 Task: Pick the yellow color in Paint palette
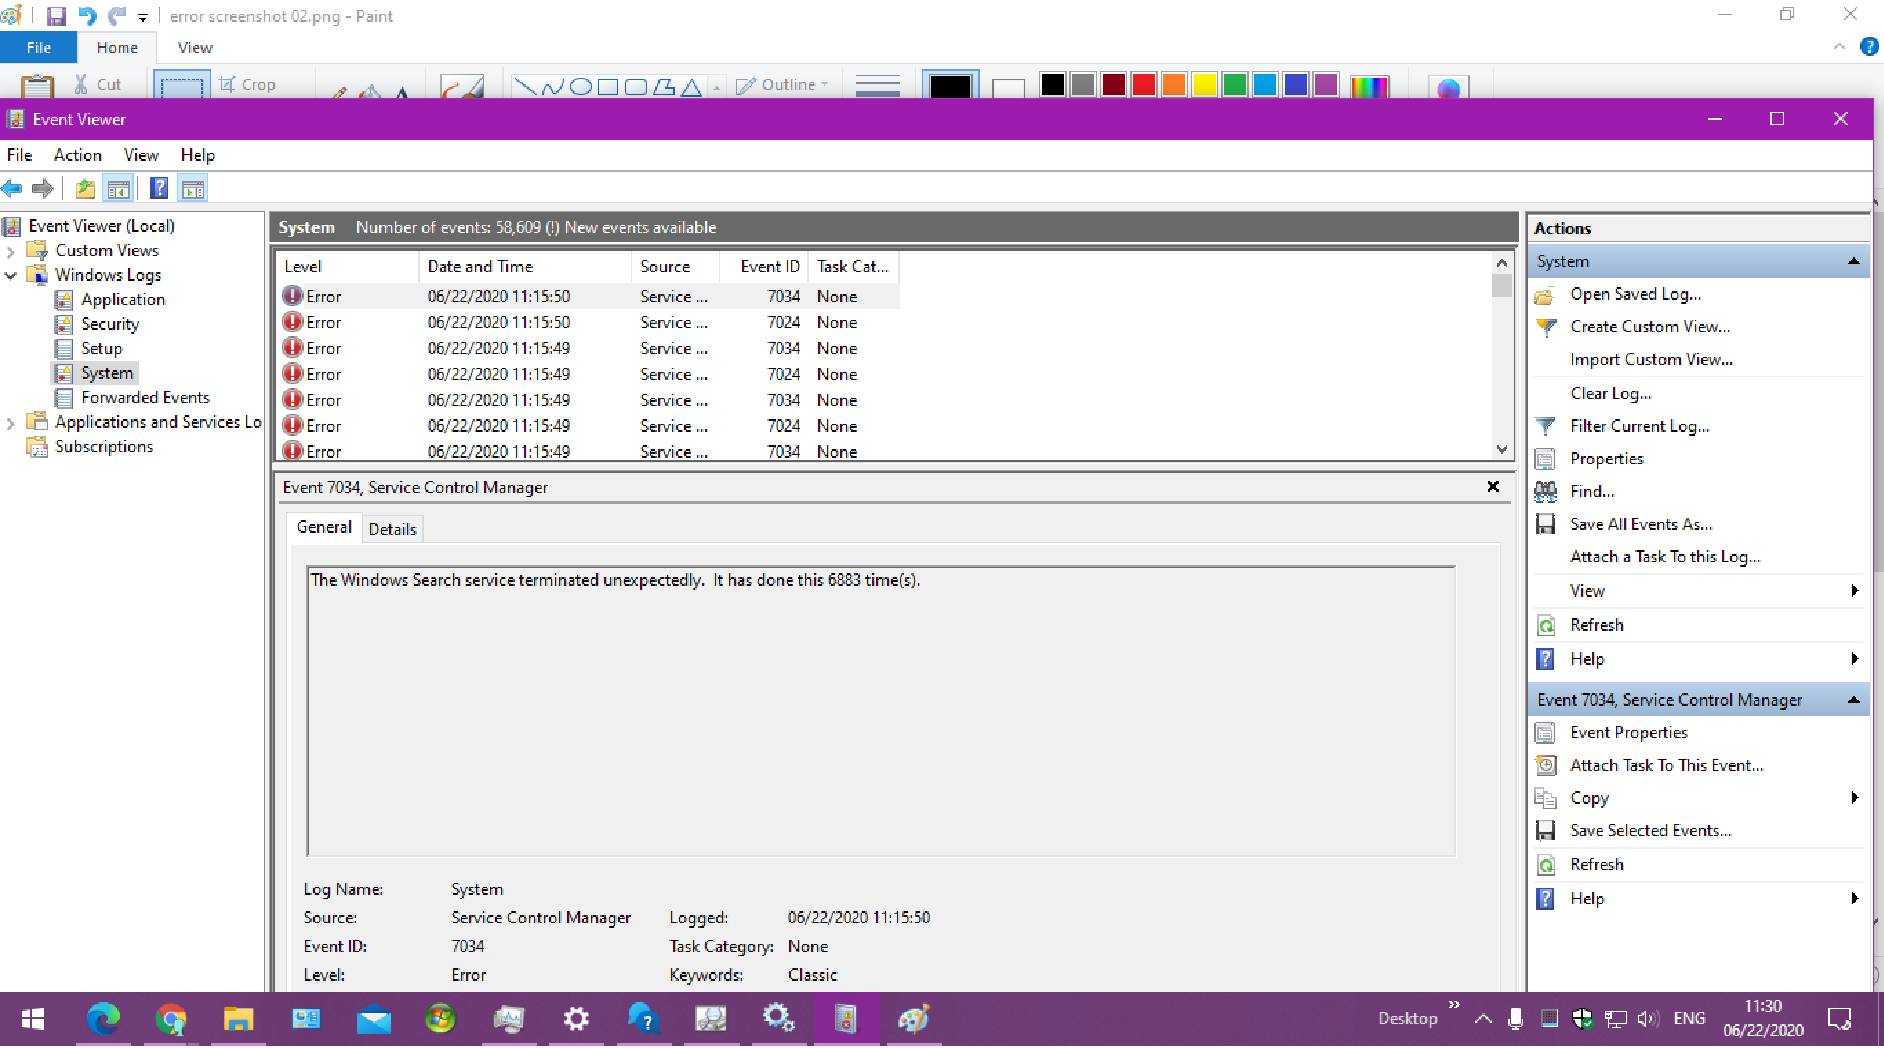pyautogui.click(x=1204, y=85)
